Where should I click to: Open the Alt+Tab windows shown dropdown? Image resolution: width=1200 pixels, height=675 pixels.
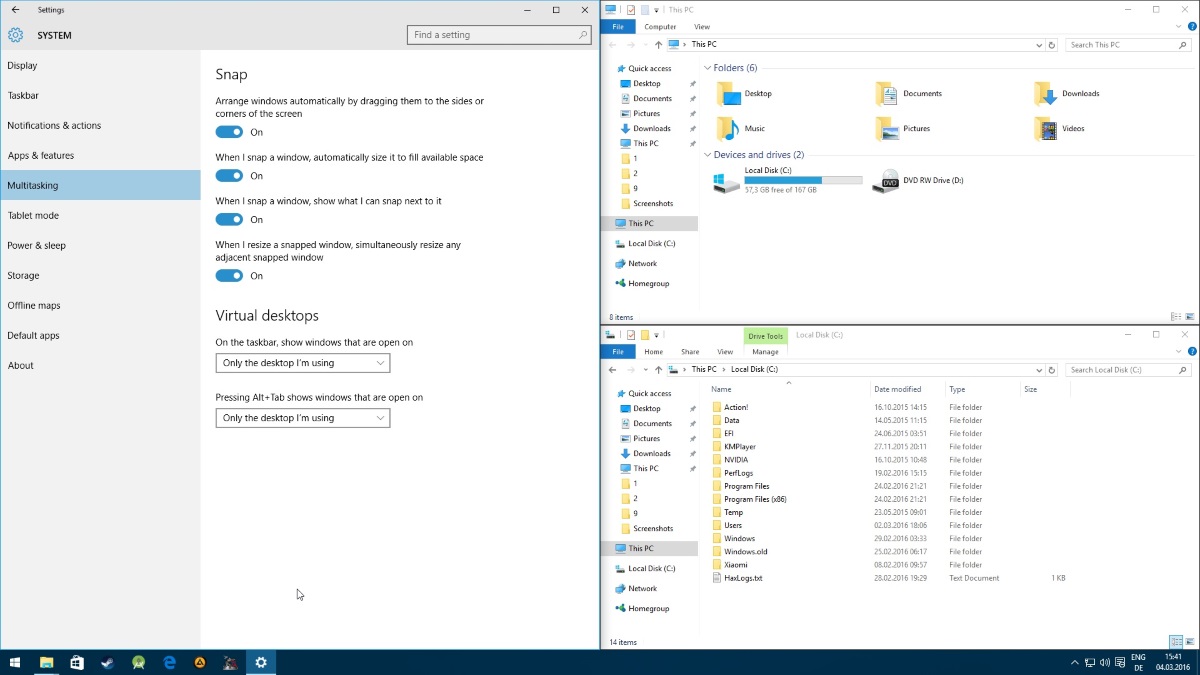(302, 418)
